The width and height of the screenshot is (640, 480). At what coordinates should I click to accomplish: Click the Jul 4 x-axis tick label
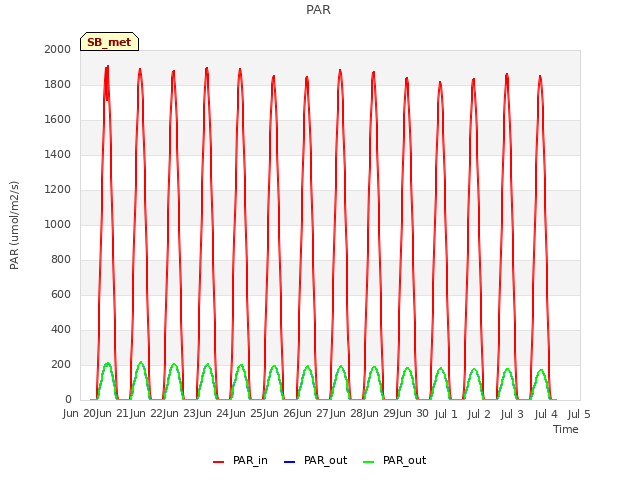546,414
